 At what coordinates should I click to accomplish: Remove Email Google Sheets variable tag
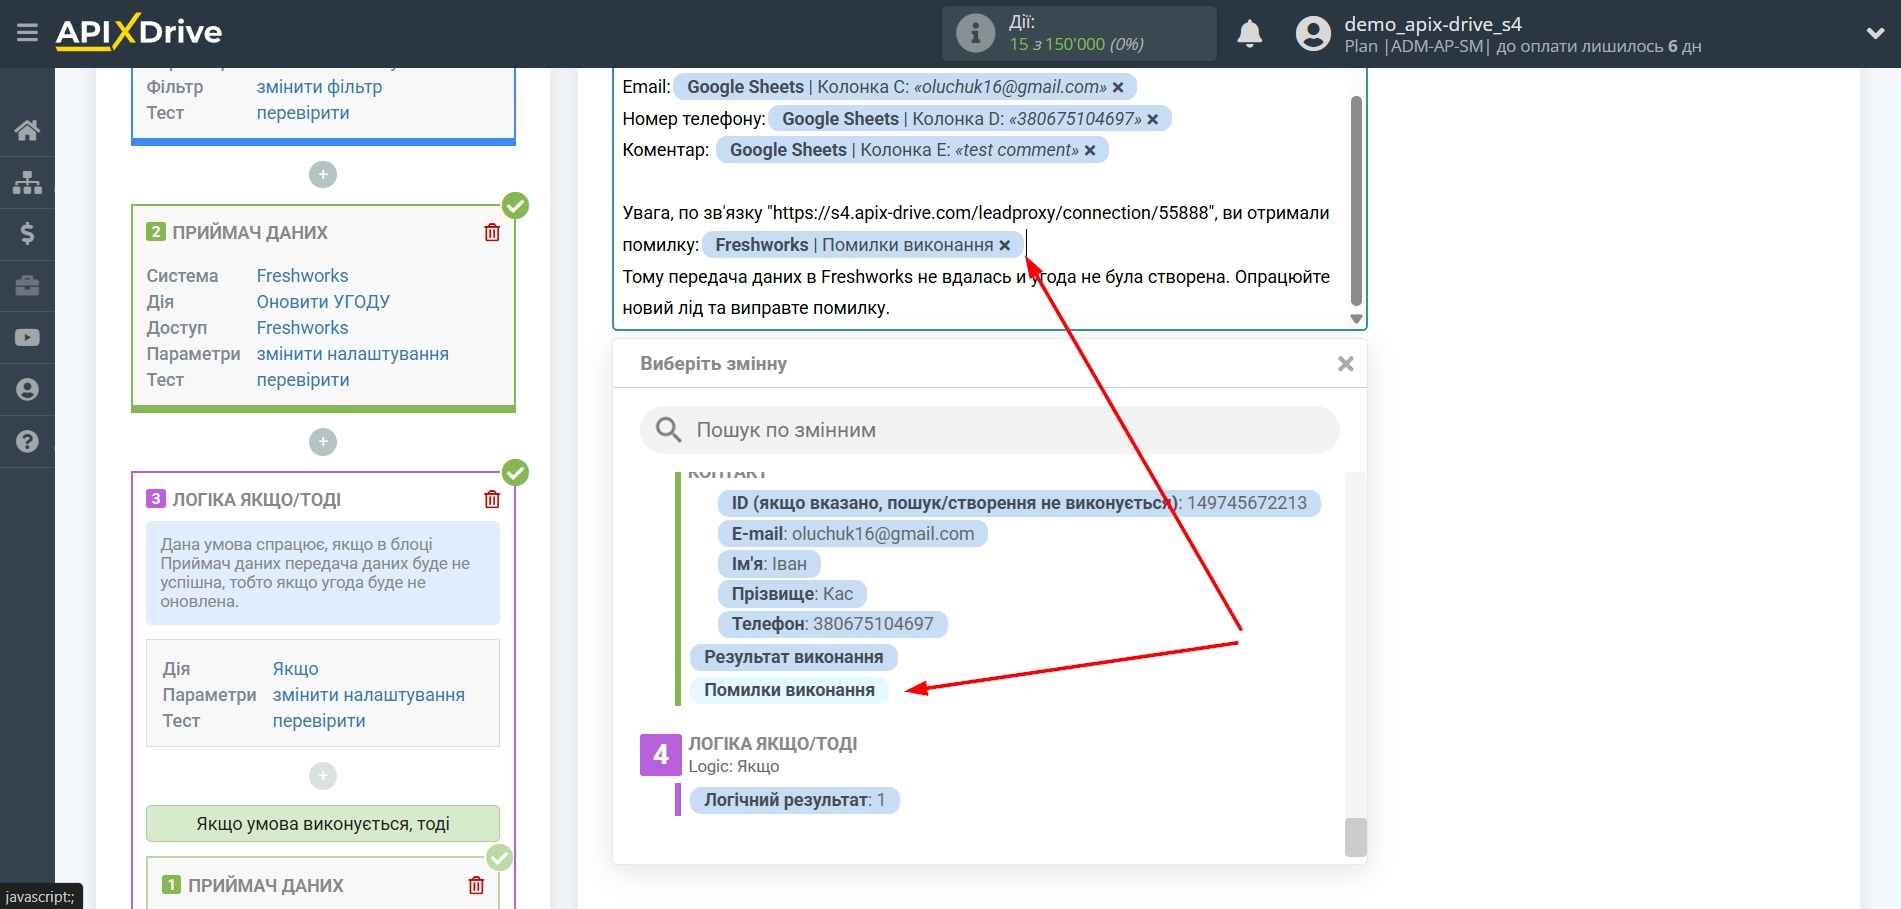[x=1118, y=88]
